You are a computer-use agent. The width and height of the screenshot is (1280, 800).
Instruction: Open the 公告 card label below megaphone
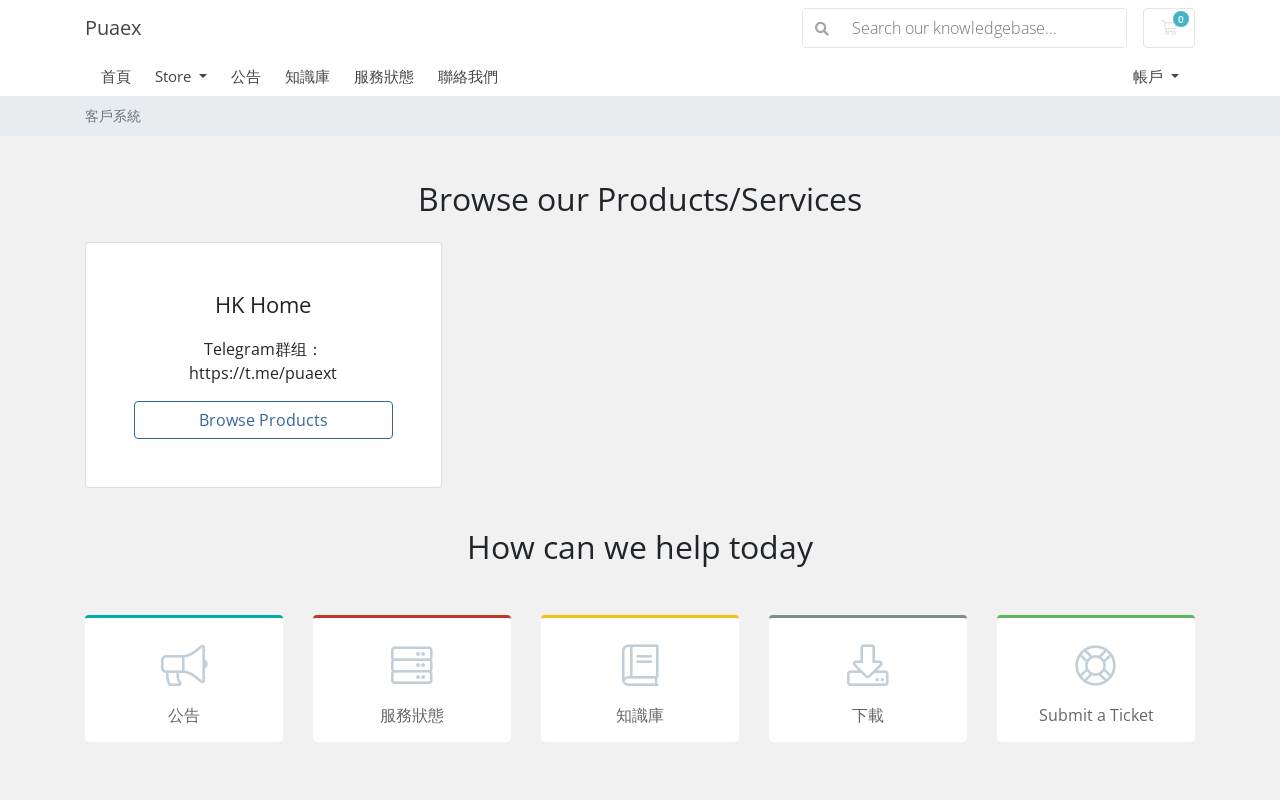pyautogui.click(x=184, y=715)
